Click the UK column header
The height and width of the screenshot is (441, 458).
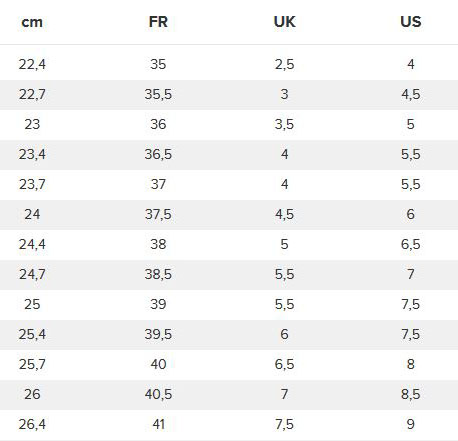point(284,22)
